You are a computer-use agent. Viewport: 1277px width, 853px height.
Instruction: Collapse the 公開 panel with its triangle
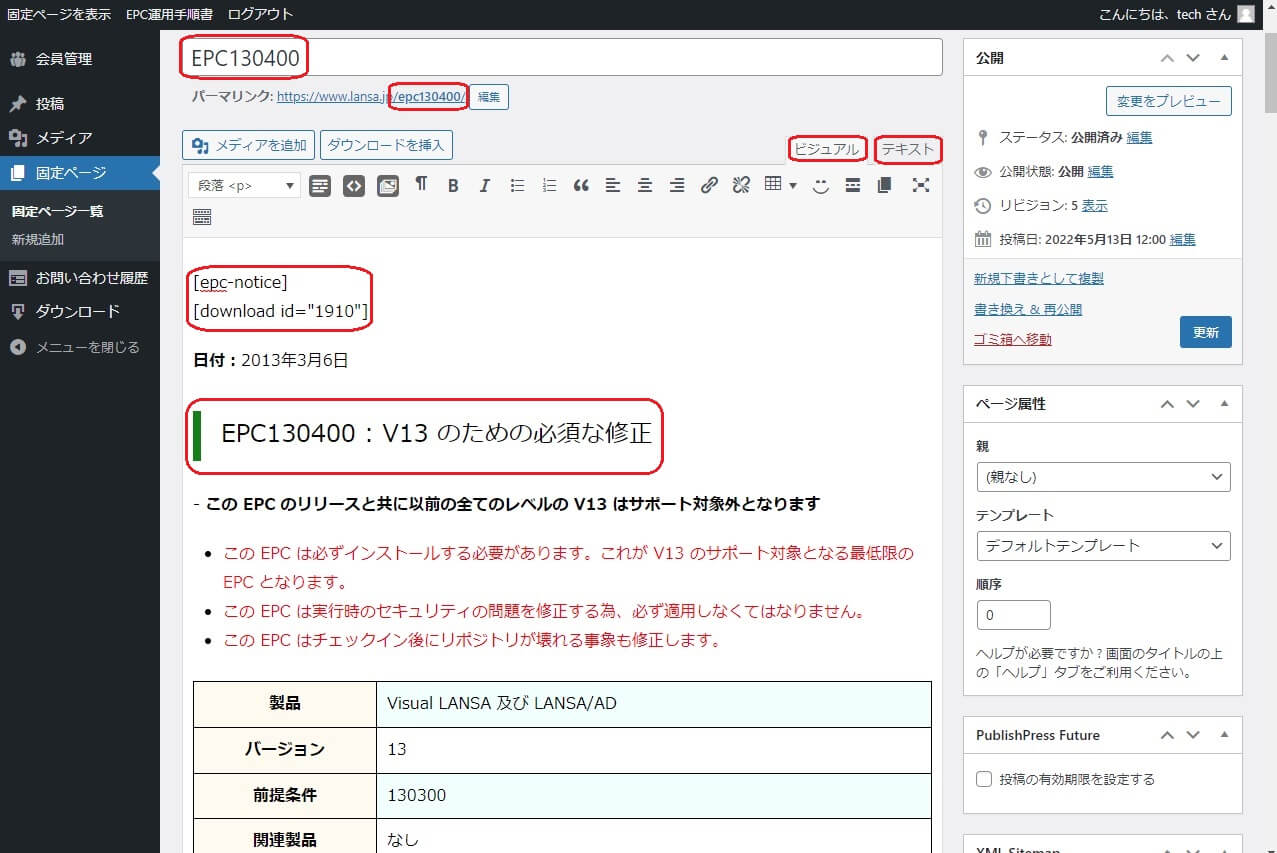pyautogui.click(x=1225, y=58)
